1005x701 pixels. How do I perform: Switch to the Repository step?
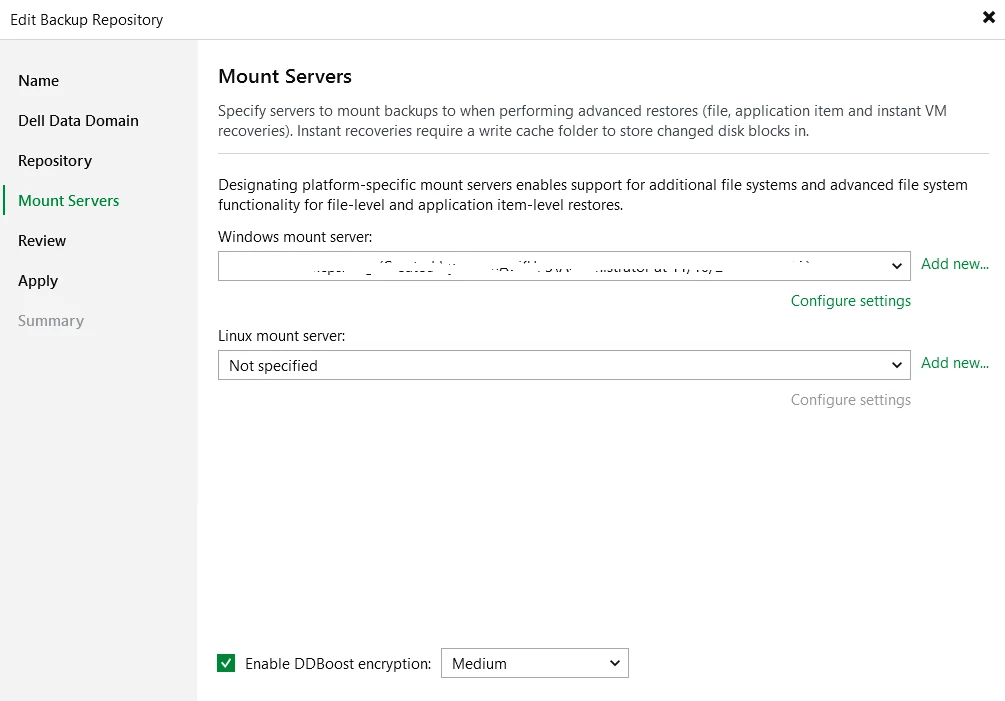(55, 161)
